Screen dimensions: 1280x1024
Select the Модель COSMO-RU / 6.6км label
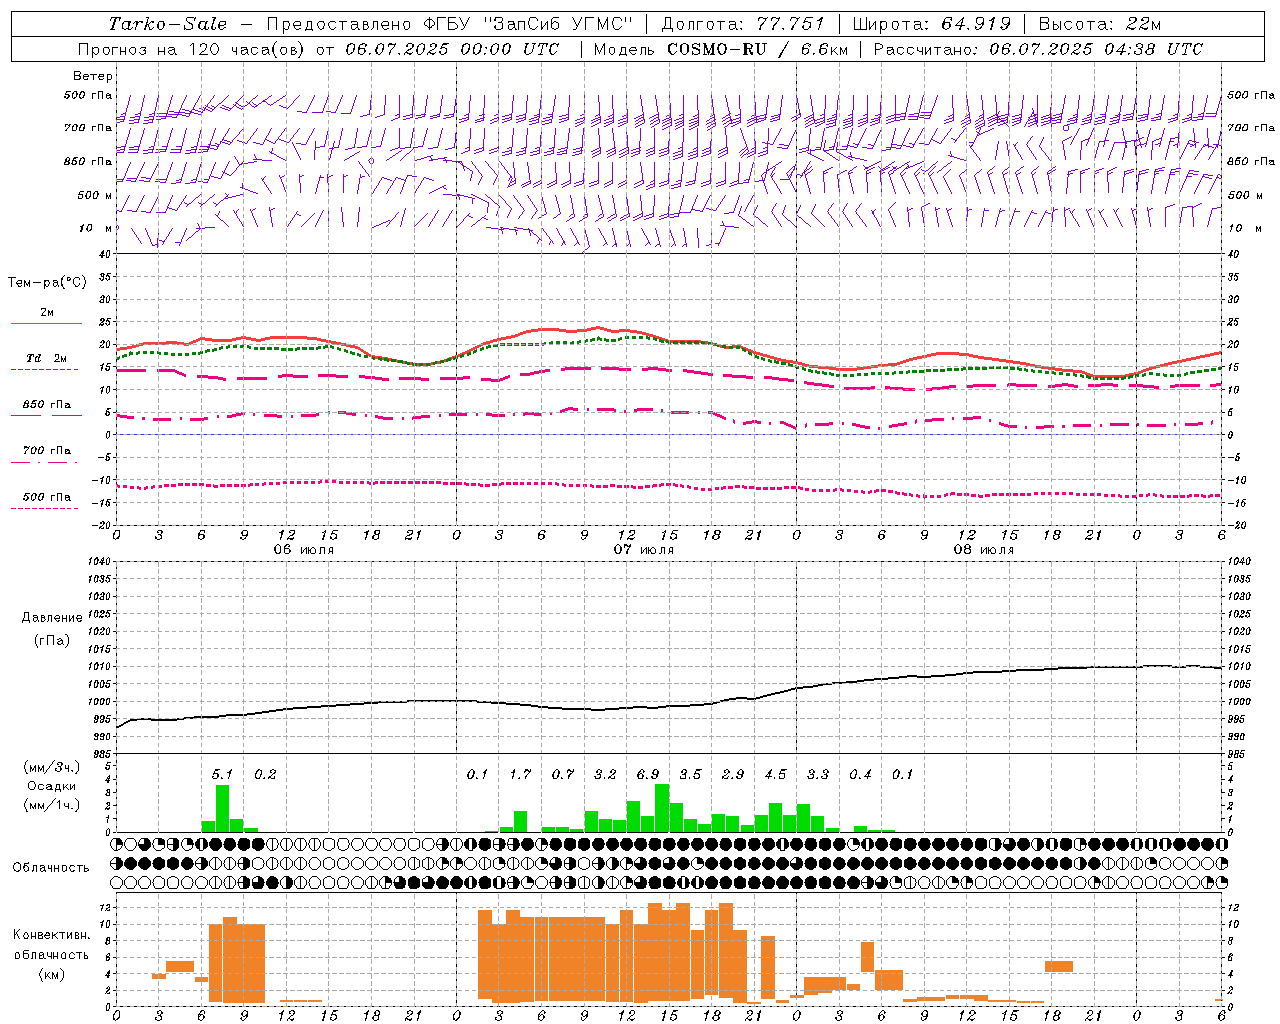(720, 49)
